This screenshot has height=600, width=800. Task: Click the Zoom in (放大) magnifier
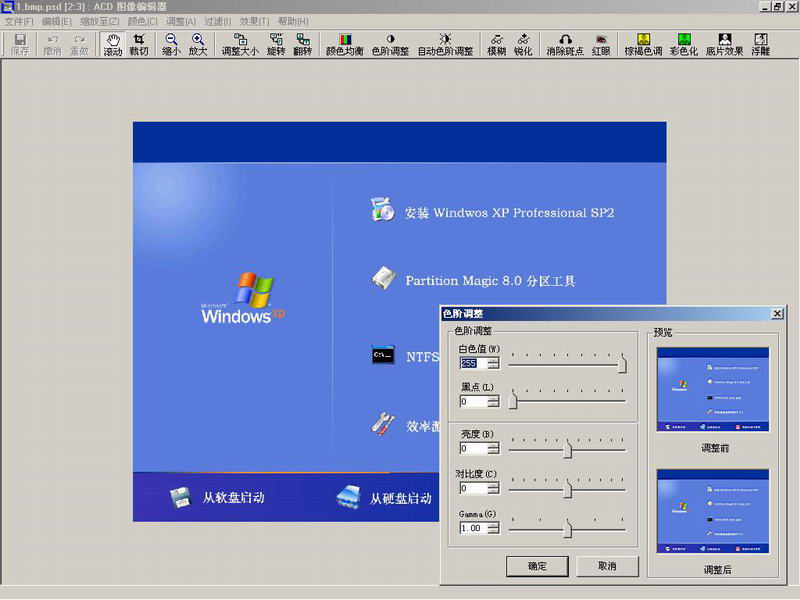pyautogui.click(x=198, y=44)
